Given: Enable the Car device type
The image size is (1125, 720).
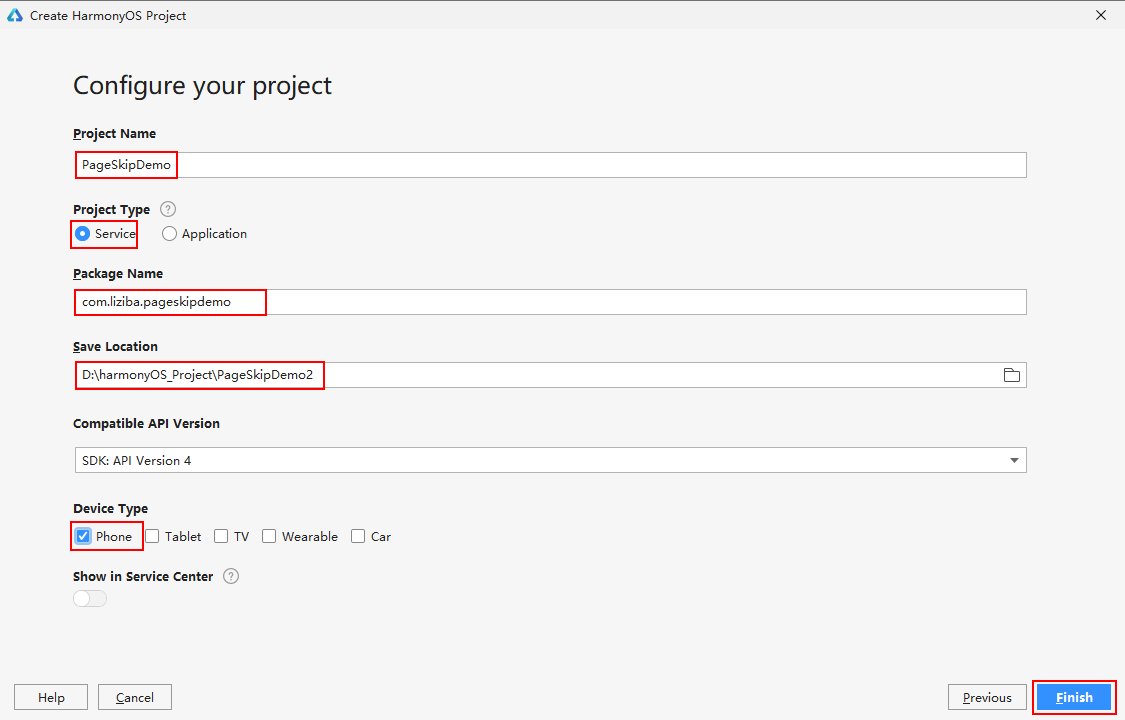Looking at the screenshot, I should pyautogui.click(x=358, y=536).
